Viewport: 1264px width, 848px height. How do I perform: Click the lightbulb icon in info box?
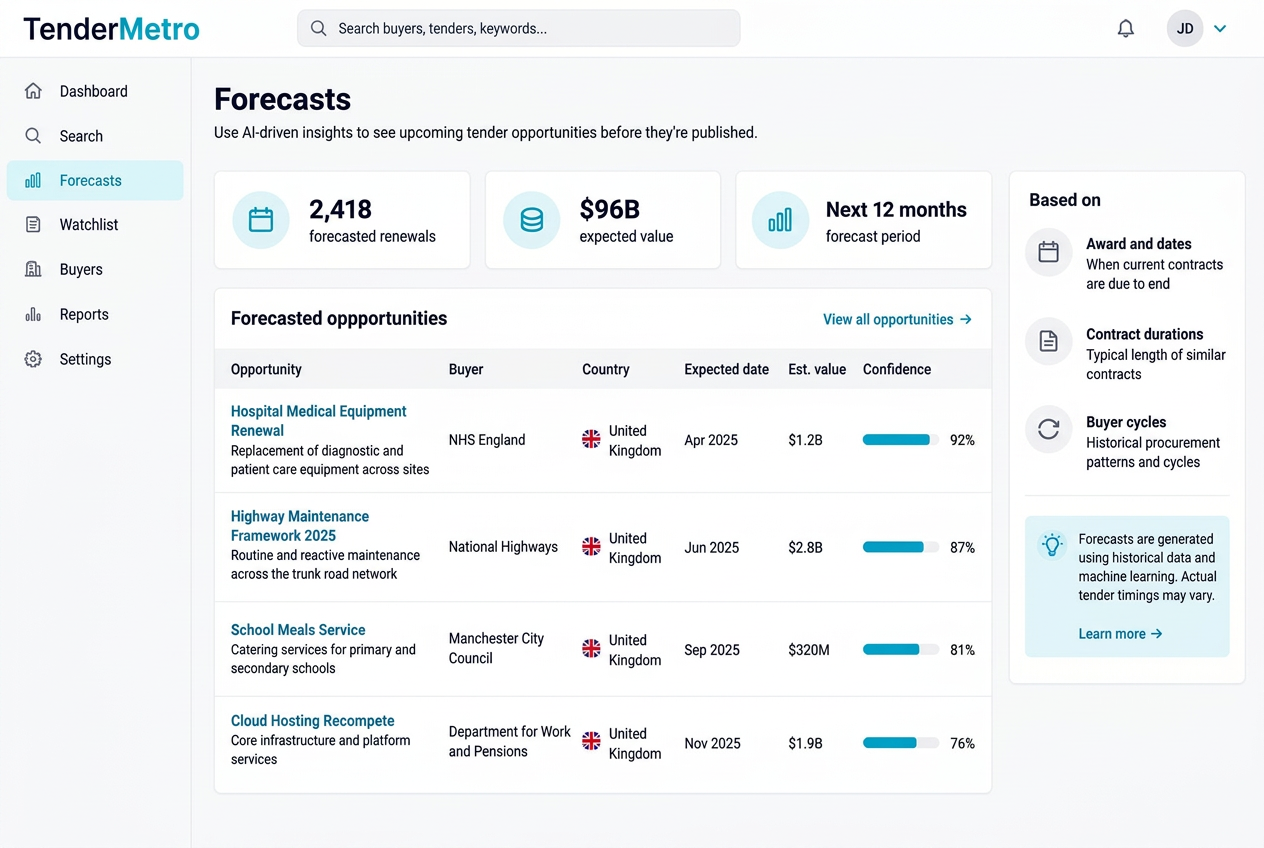(x=1051, y=545)
